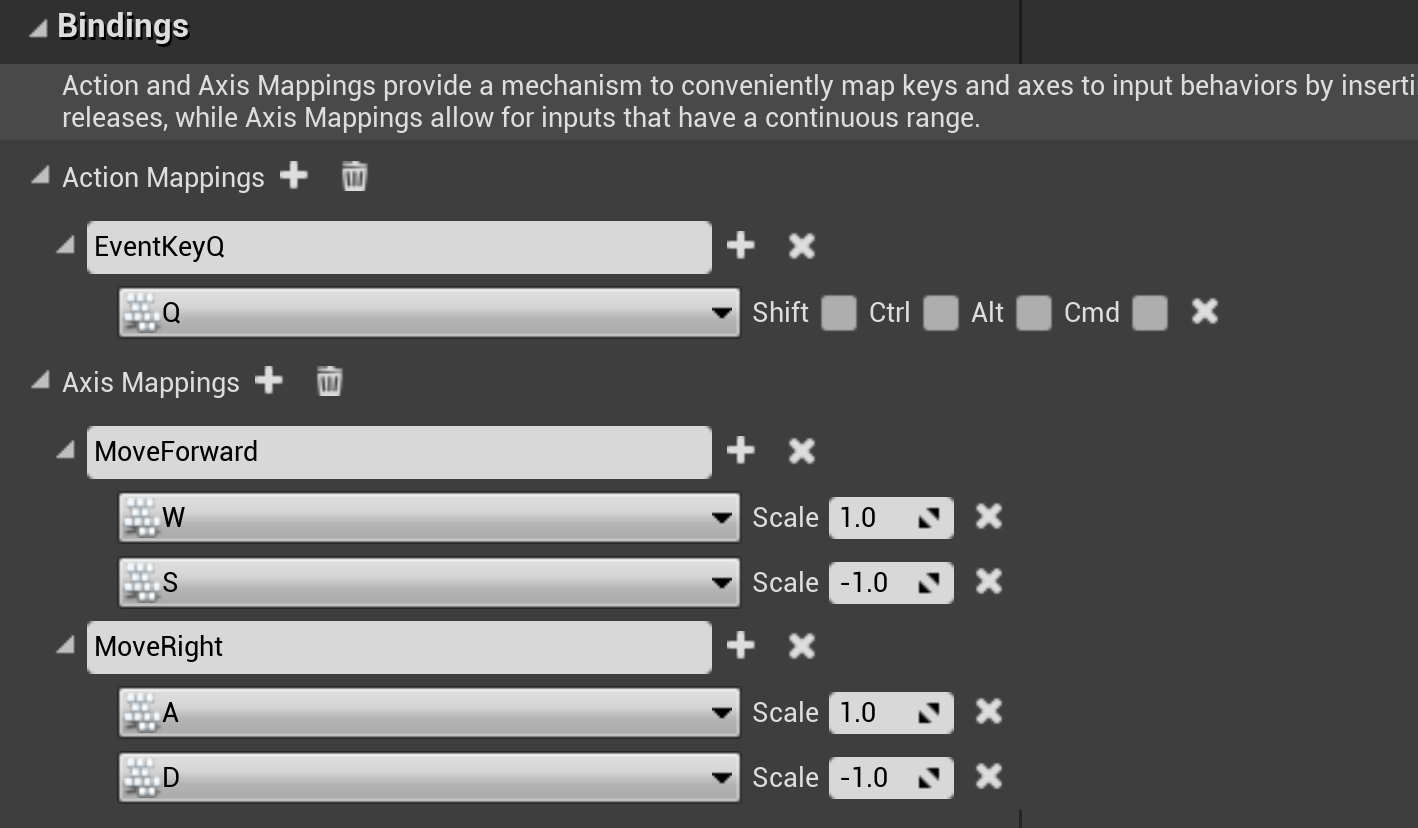
Task: Add a new Axis Mapping with the plus icon
Action: coord(268,381)
